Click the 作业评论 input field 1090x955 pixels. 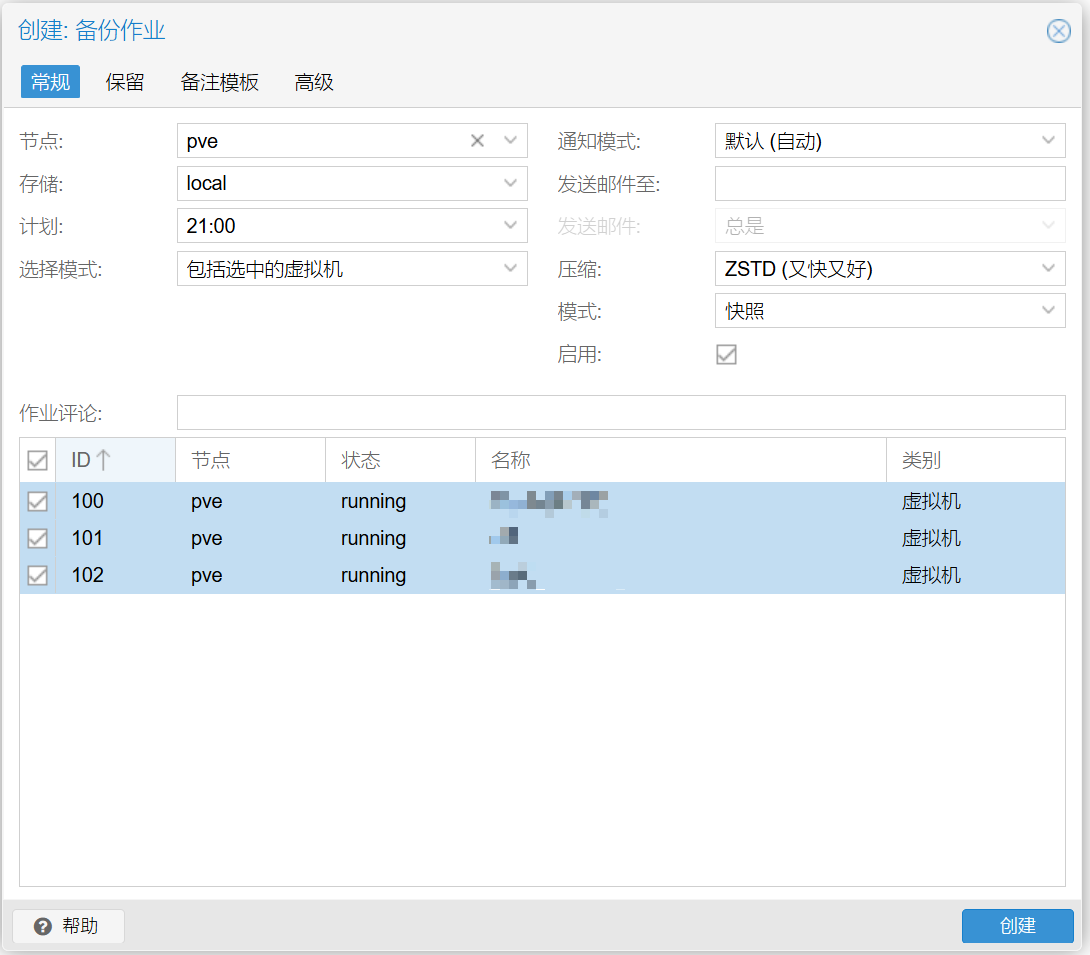point(620,412)
